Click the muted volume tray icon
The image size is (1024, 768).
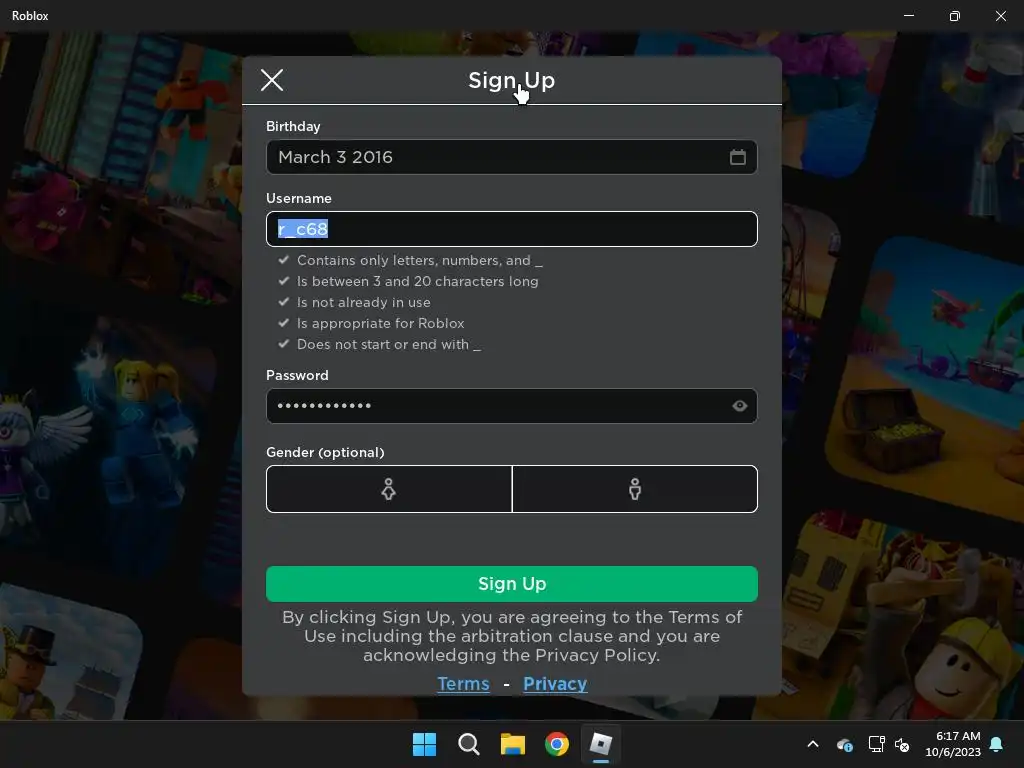[903, 744]
